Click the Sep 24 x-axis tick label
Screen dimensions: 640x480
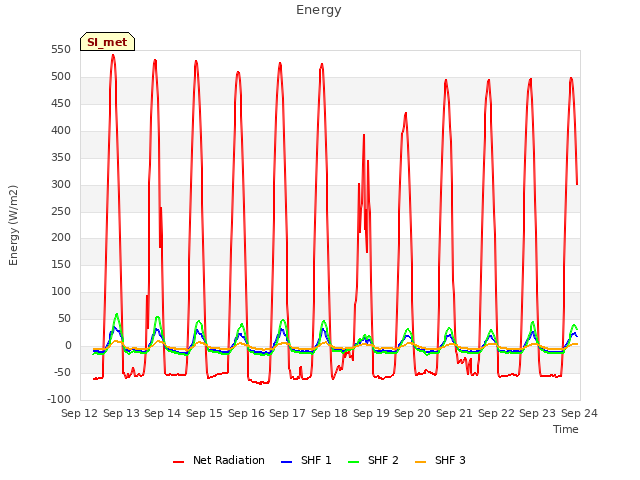click(x=579, y=413)
